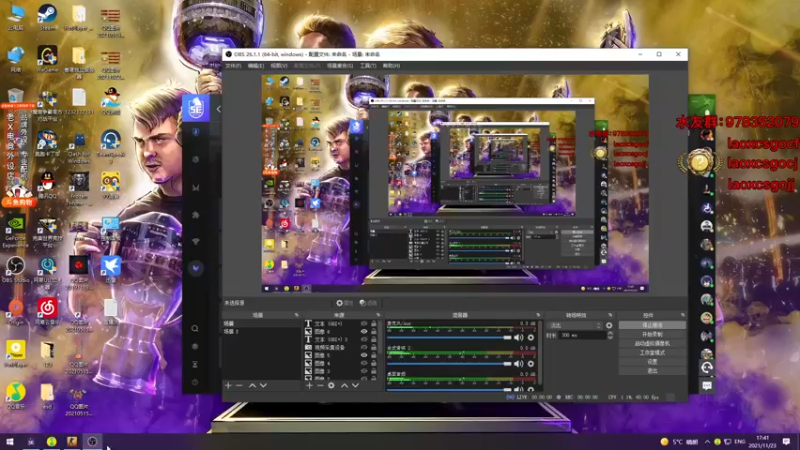Screen dimensions: 800x450
Task: Click the transition duration 300 ms field
Action: tap(583, 335)
